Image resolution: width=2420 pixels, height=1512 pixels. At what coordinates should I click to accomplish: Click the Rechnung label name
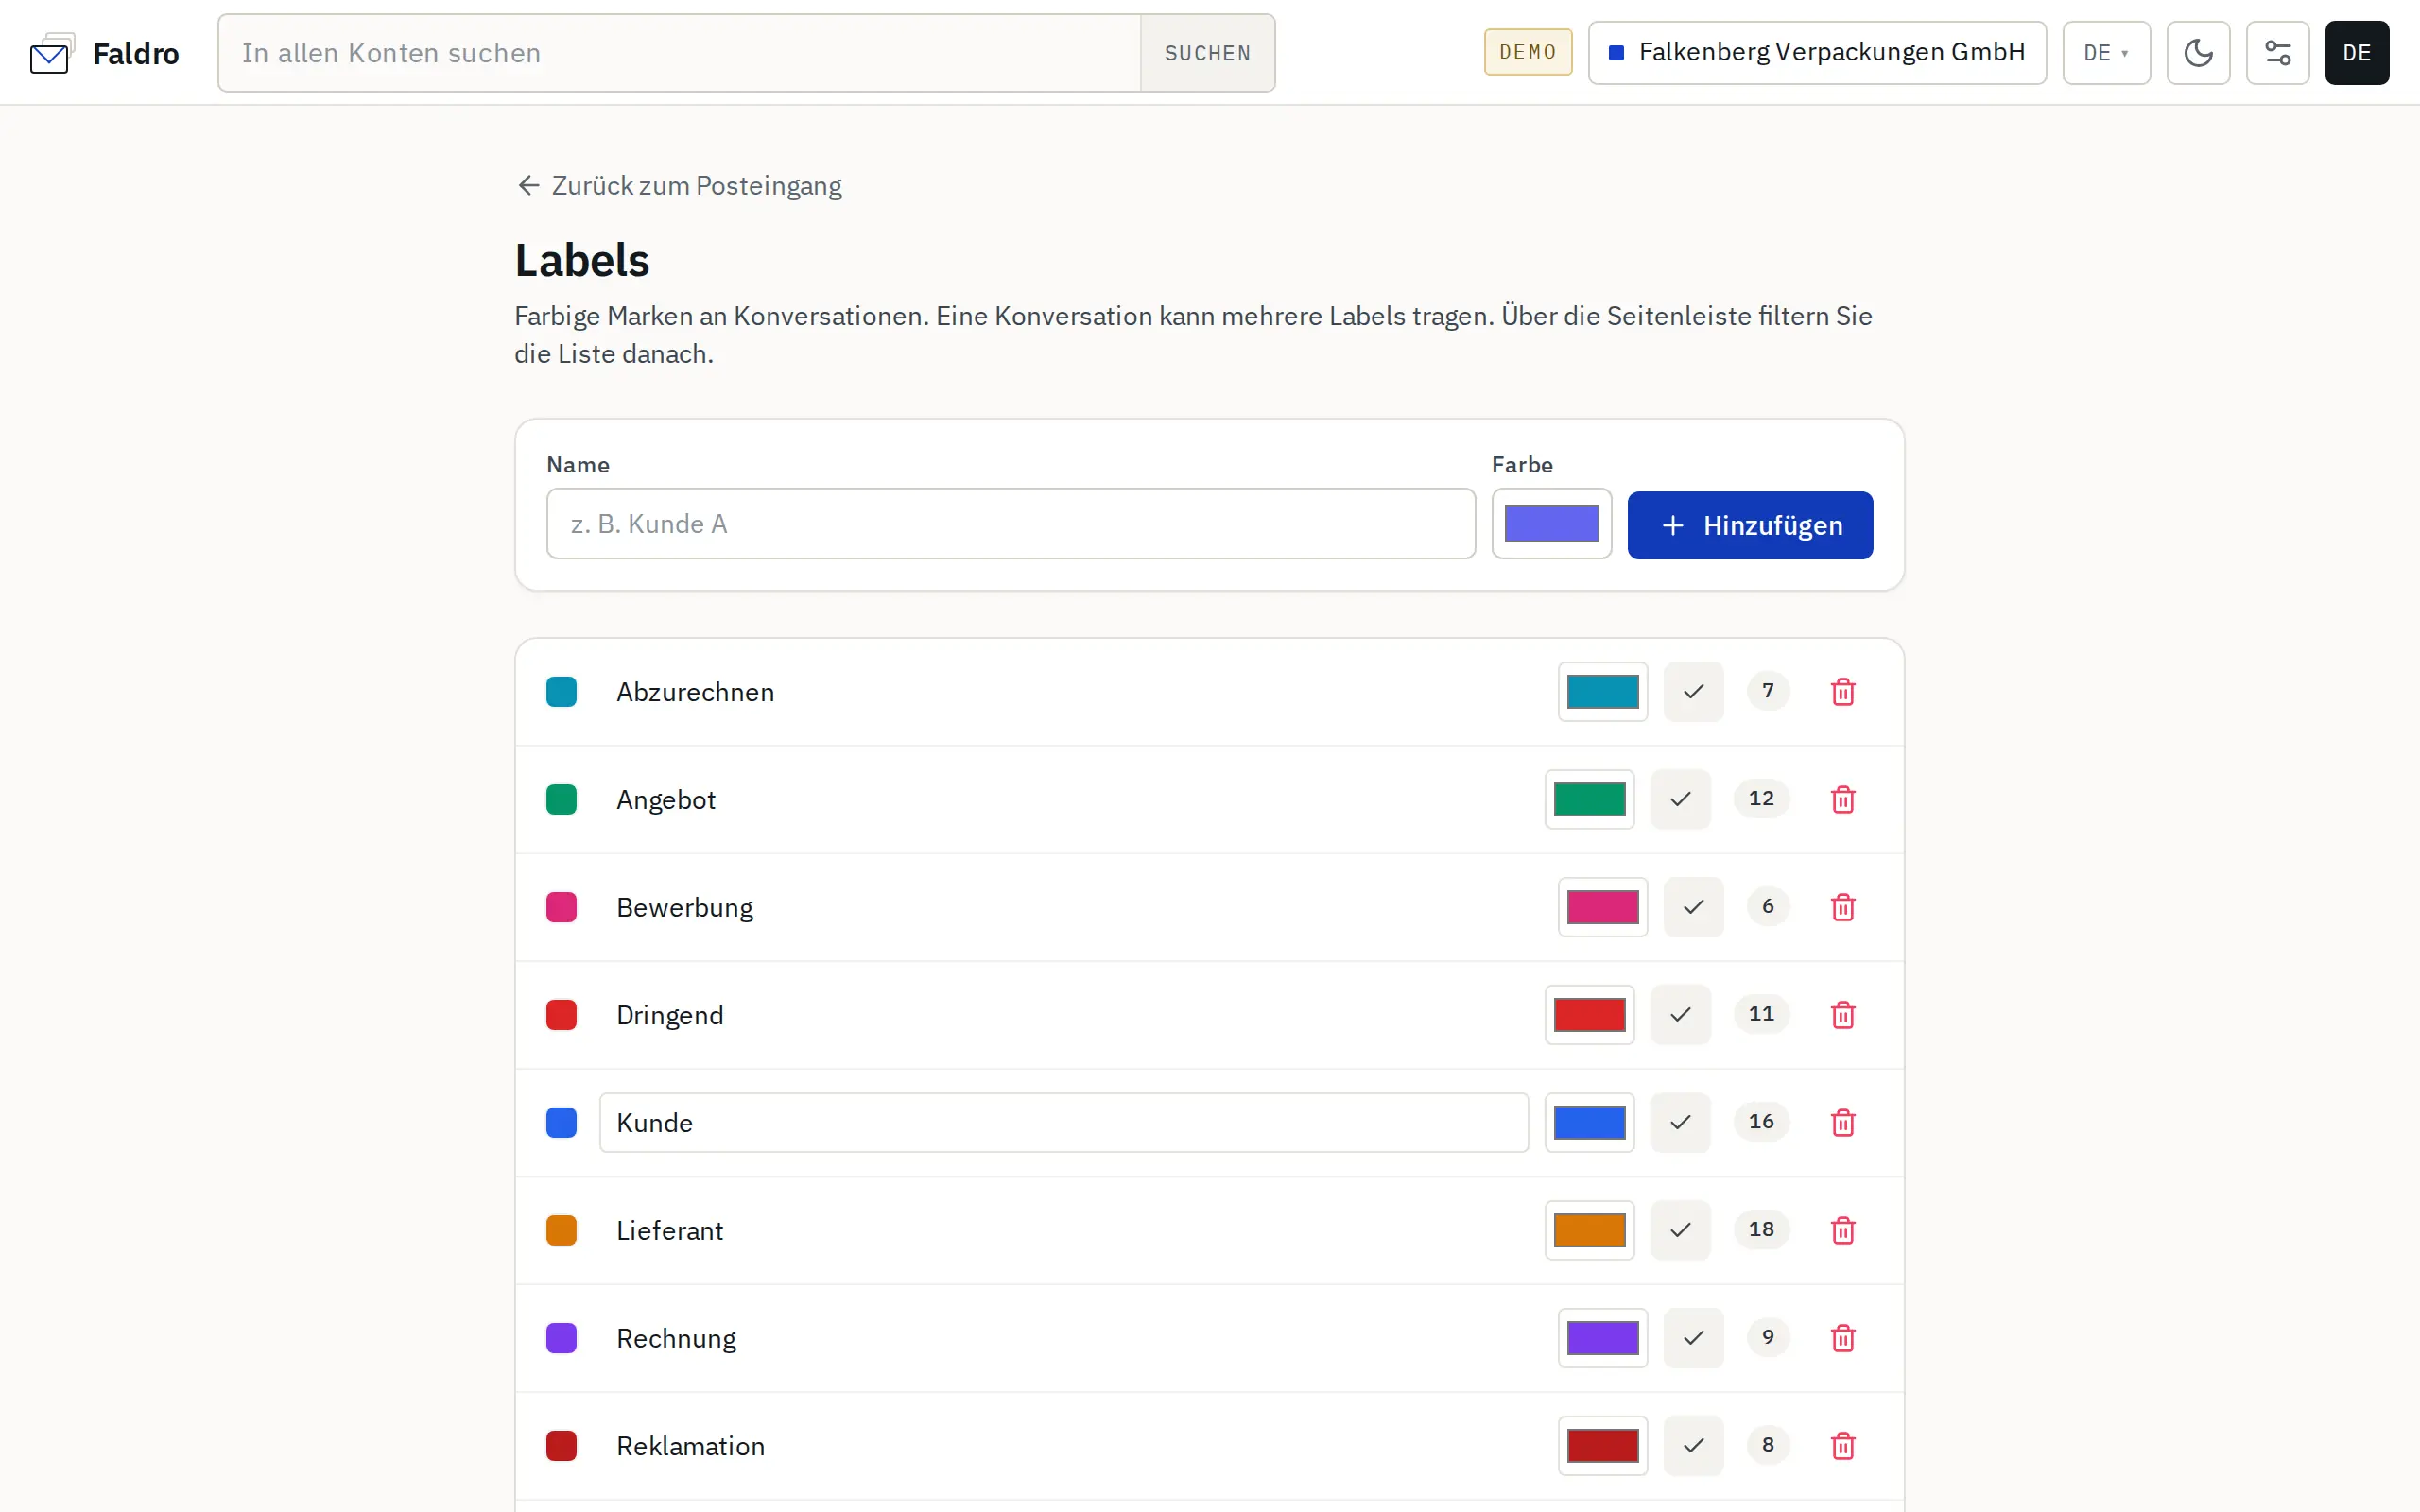point(676,1338)
